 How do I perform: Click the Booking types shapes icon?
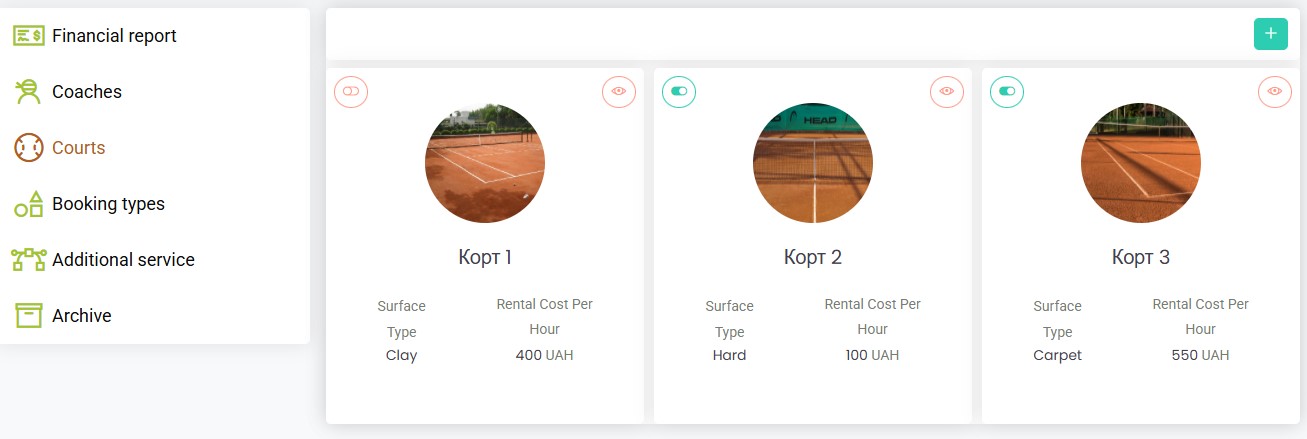pos(28,204)
